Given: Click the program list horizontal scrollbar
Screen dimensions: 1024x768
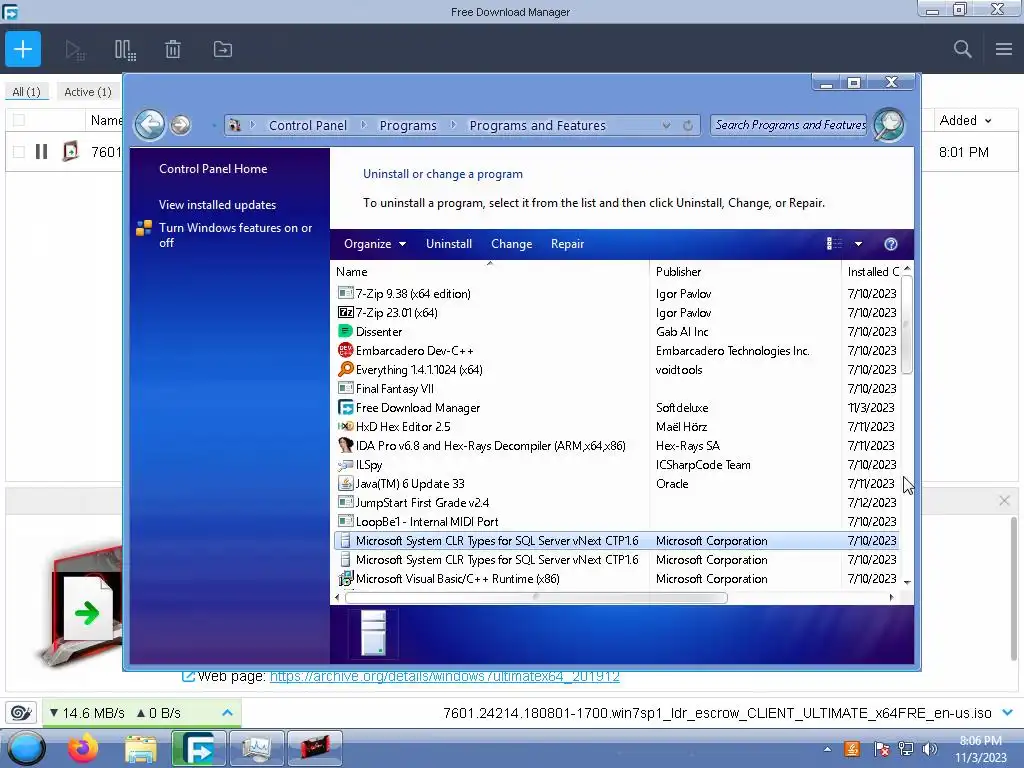Looking at the screenshot, I should 536,597.
